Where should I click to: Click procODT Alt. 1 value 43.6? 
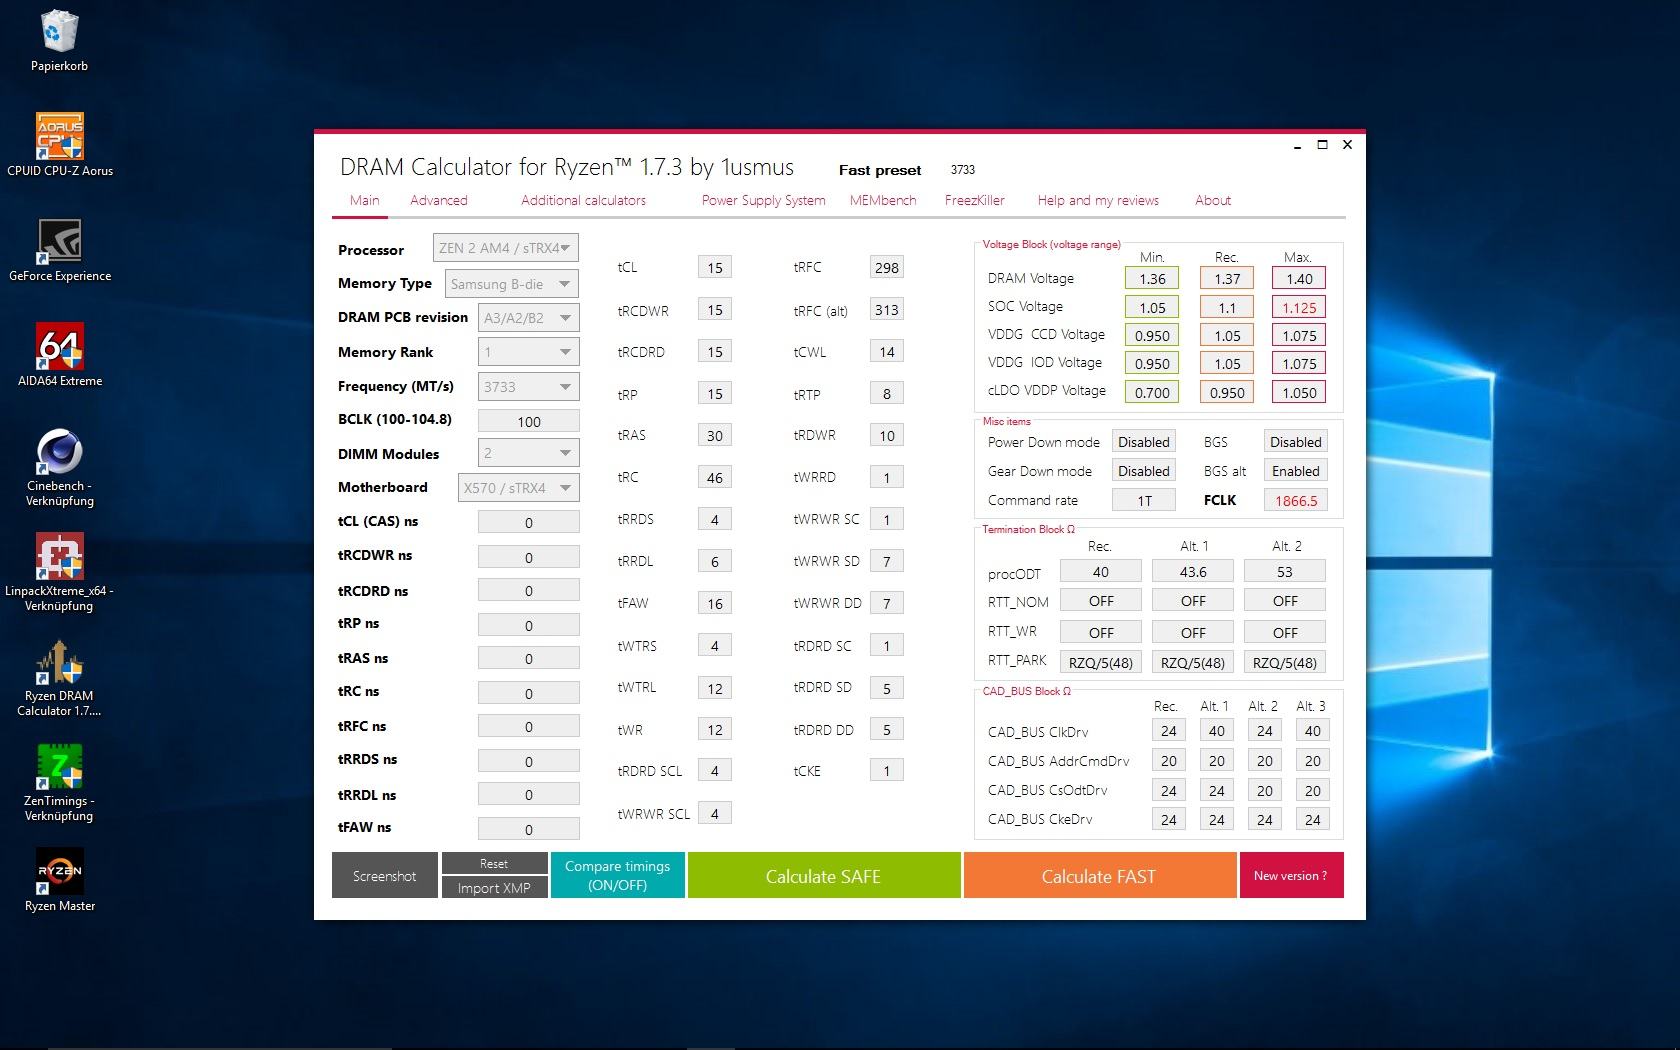pos(1193,571)
